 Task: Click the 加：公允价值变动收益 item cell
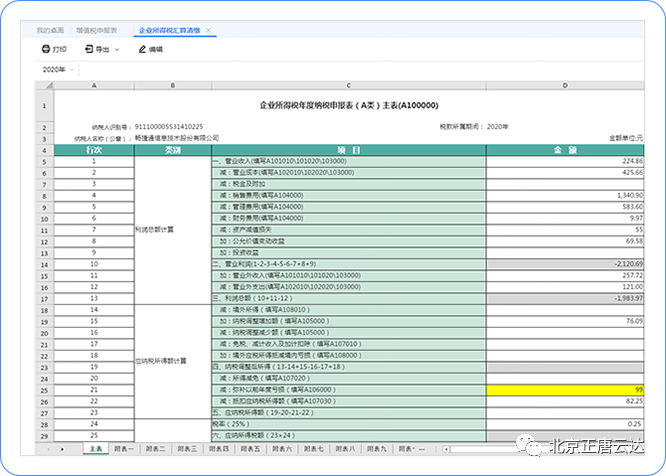[349, 241]
